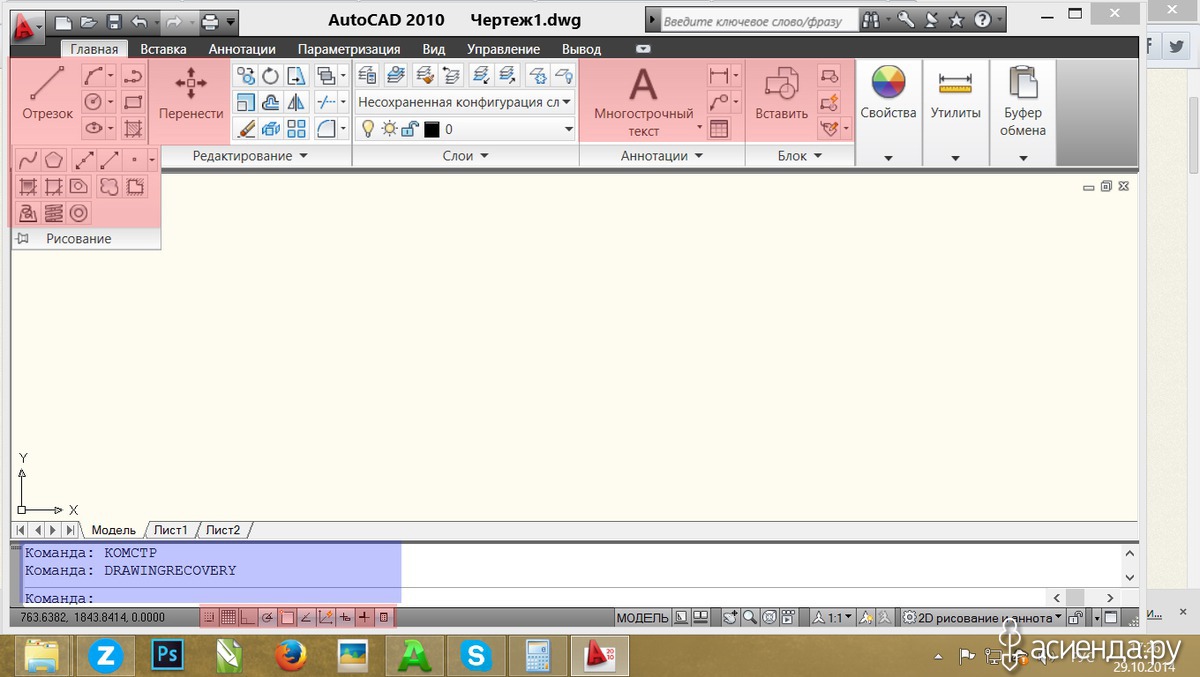The height and width of the screenshot is (677, 1200).
Task: Open the Буфер обмена panel button
Action: [x=1023, y=112]
